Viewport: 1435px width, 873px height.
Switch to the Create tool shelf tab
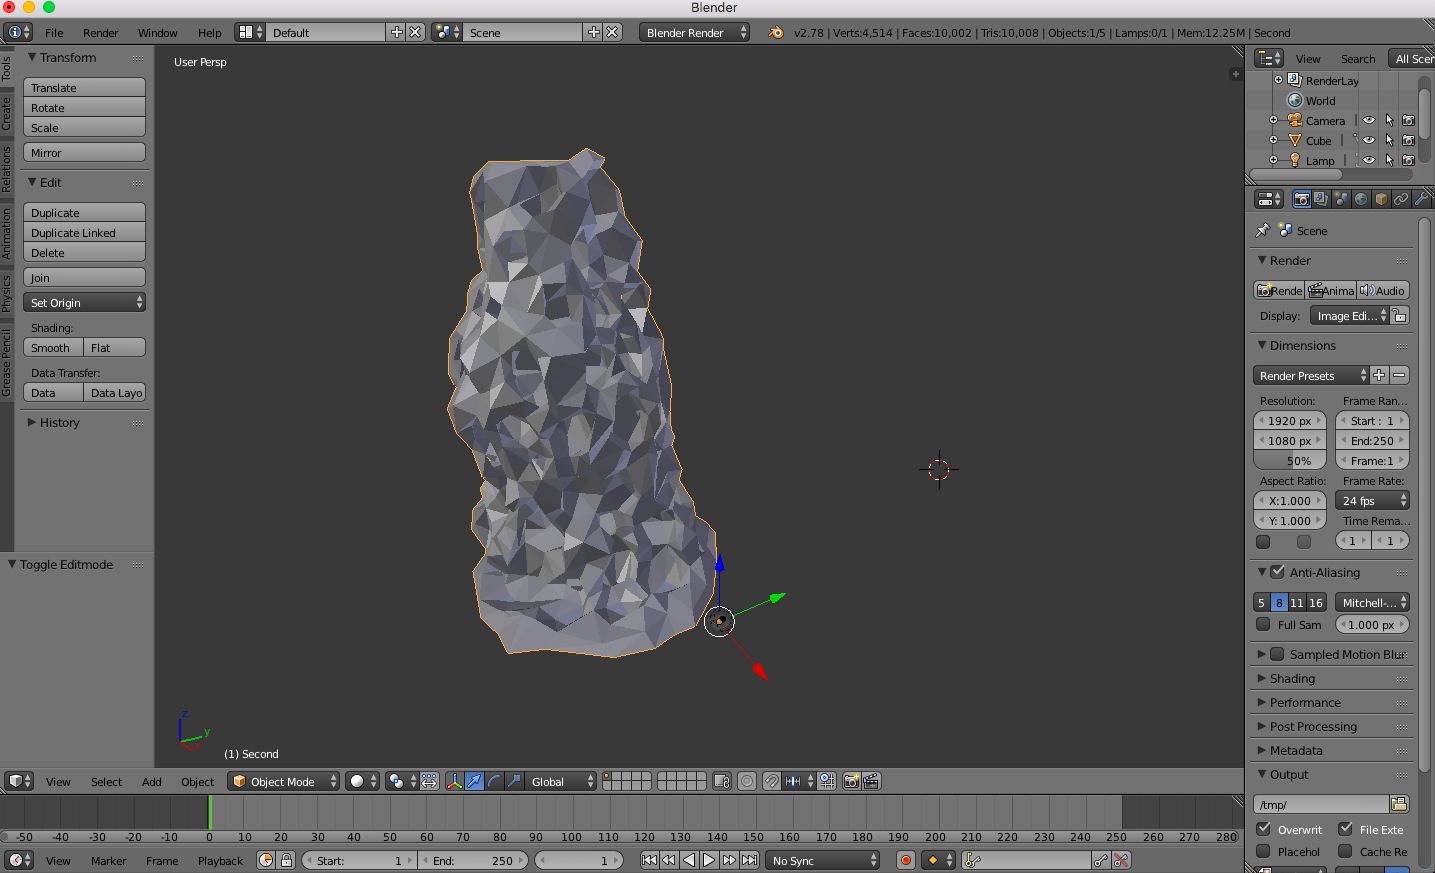click(6, 113)
